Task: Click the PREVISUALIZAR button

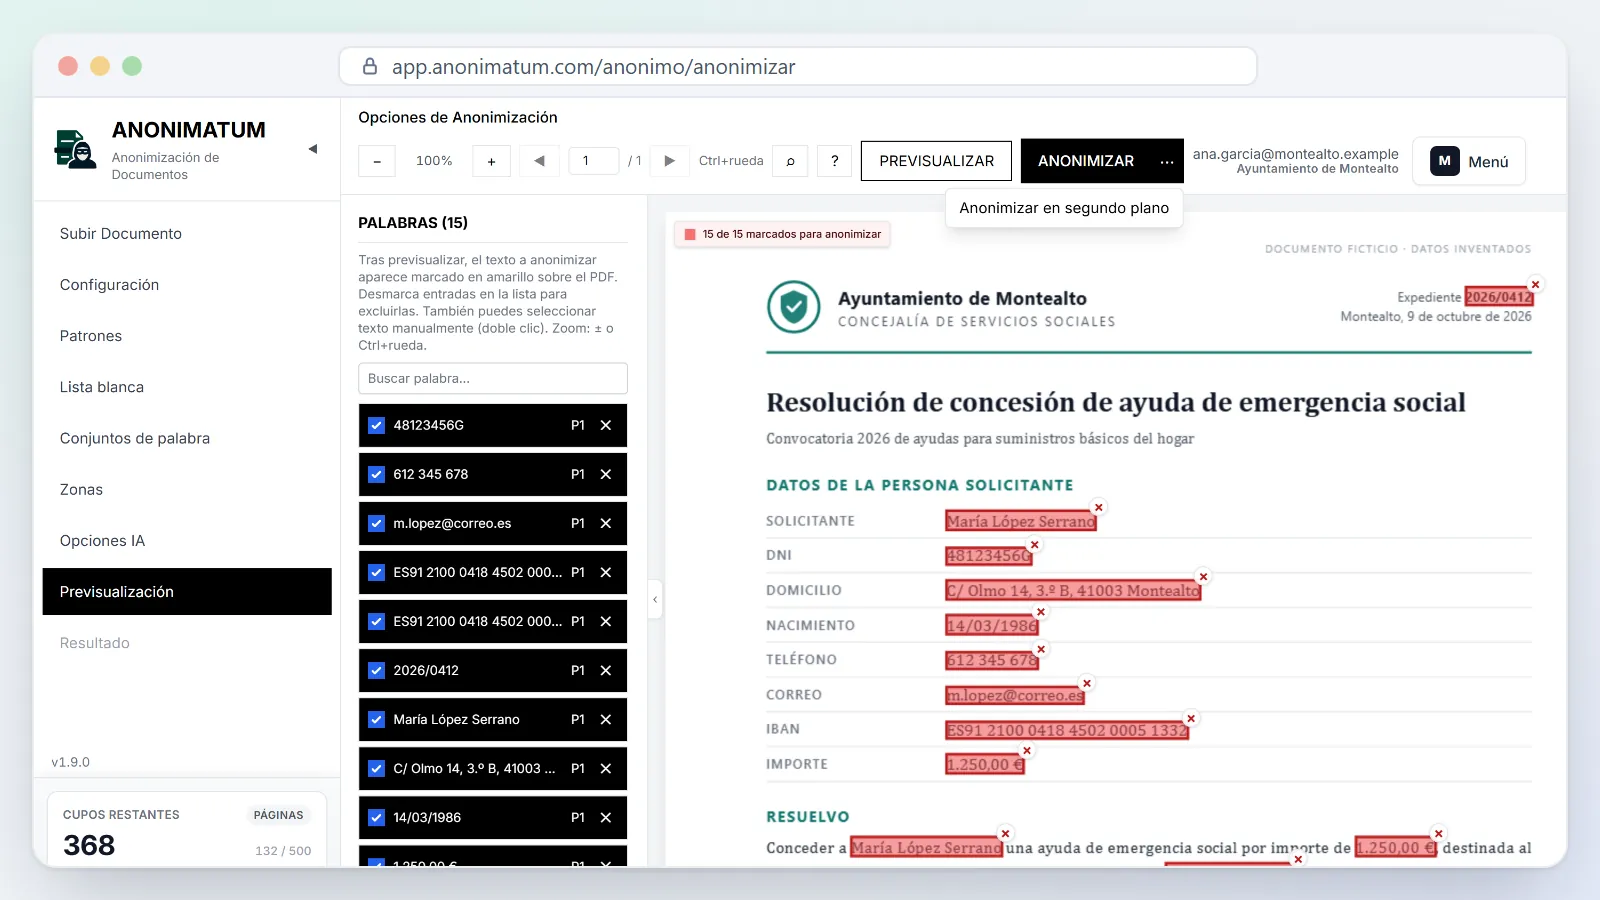Action: point(936,161)
